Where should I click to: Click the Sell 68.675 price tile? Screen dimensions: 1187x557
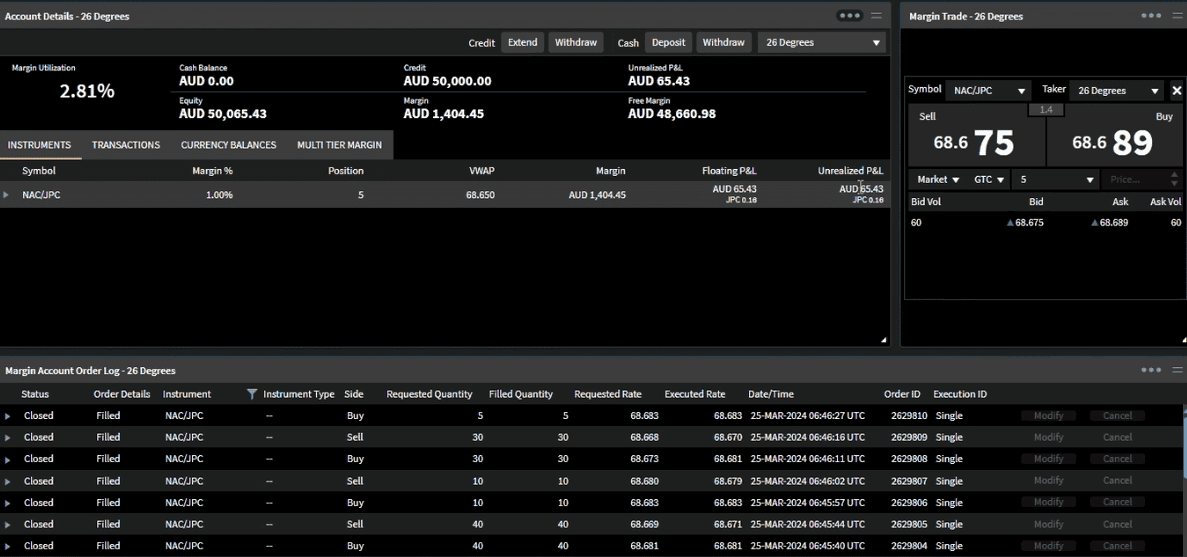point(975,142)
